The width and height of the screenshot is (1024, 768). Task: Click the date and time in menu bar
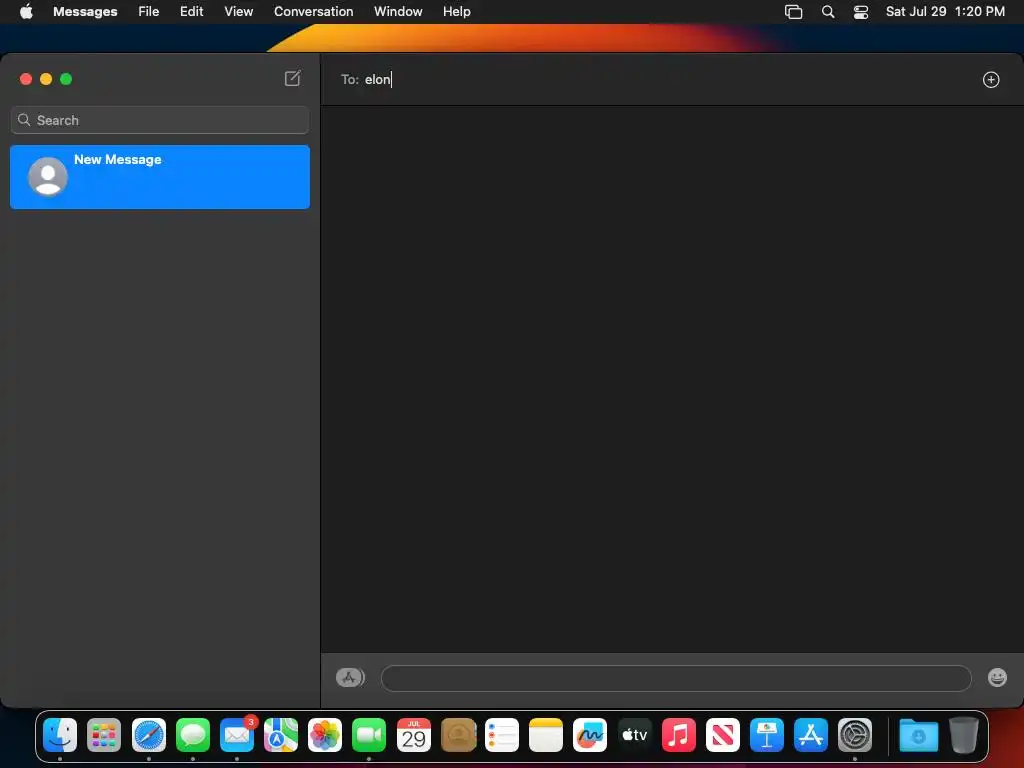pyautogui.click(x=945, y=12)
